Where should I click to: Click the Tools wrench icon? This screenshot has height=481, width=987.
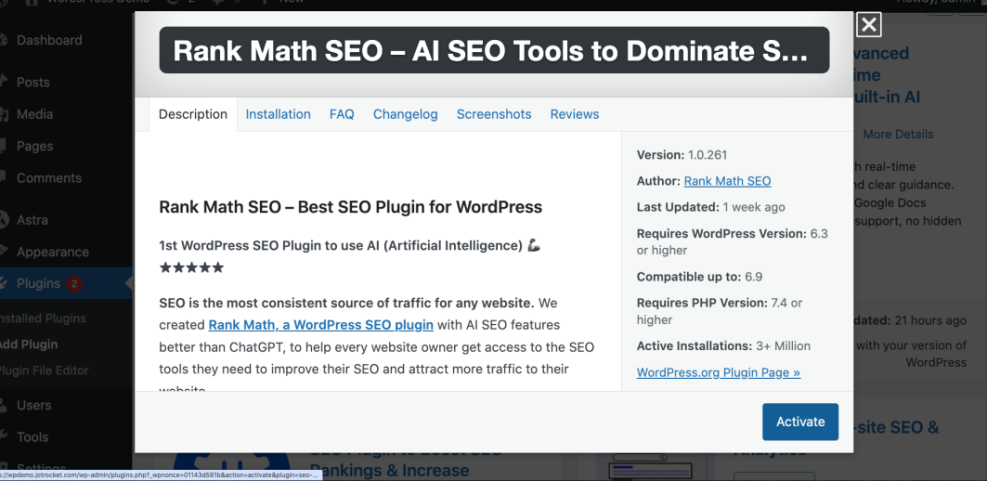click(4, 437)
